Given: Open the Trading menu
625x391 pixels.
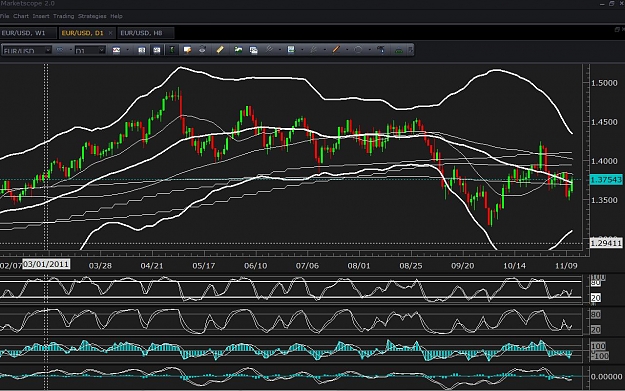Looking at the screenshot, I should coord(63,16).
